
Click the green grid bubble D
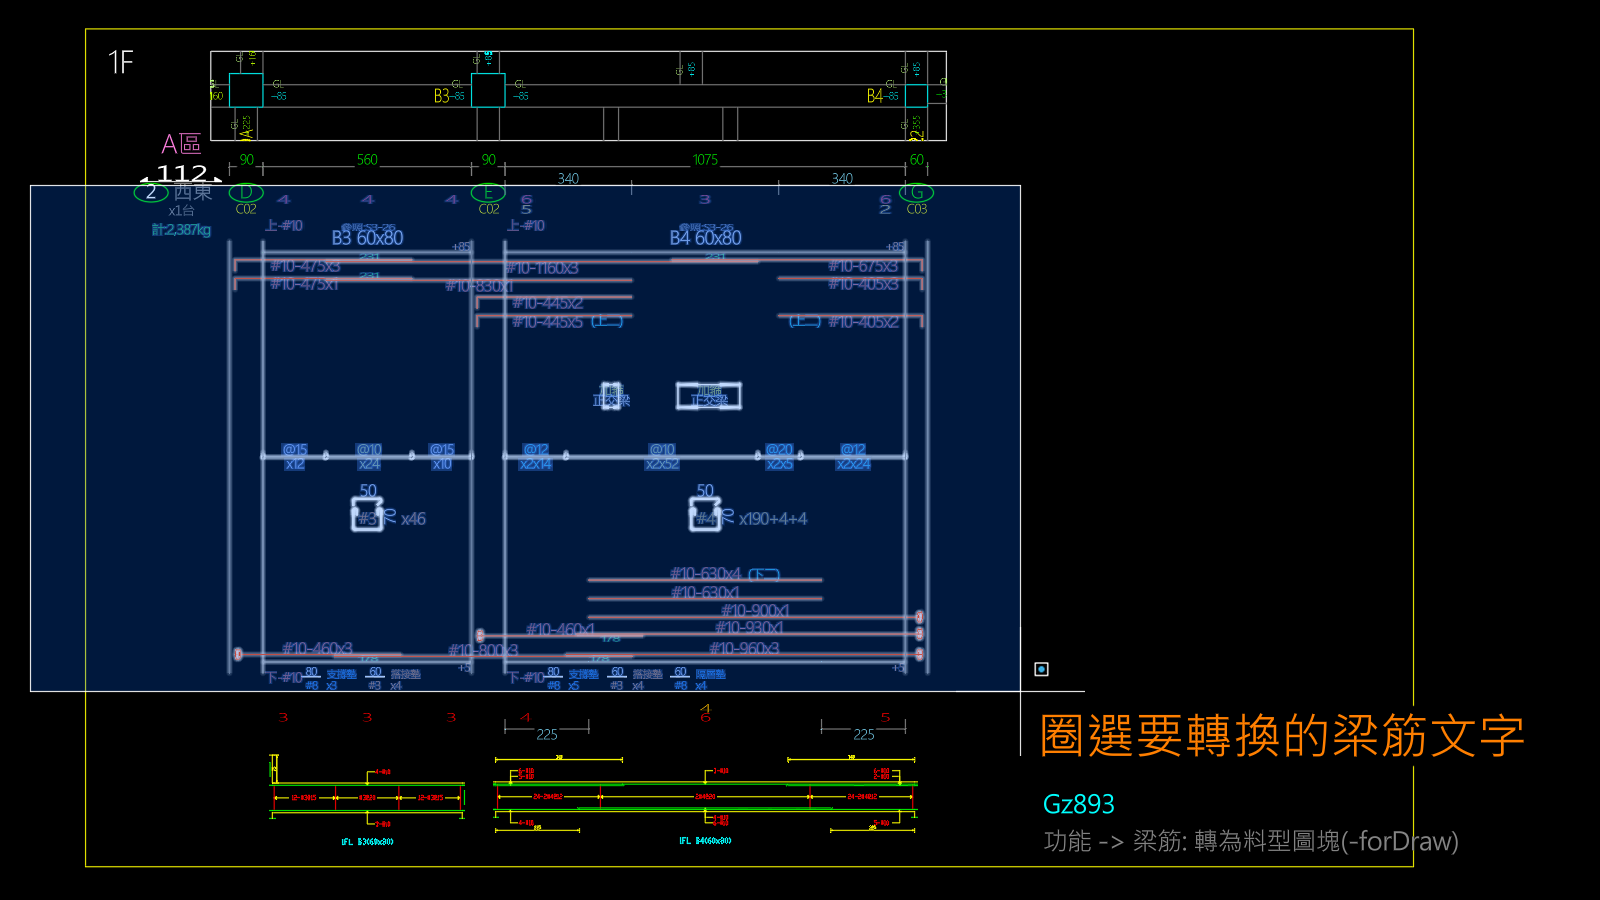pyautogui.click(x=246, y=192)
